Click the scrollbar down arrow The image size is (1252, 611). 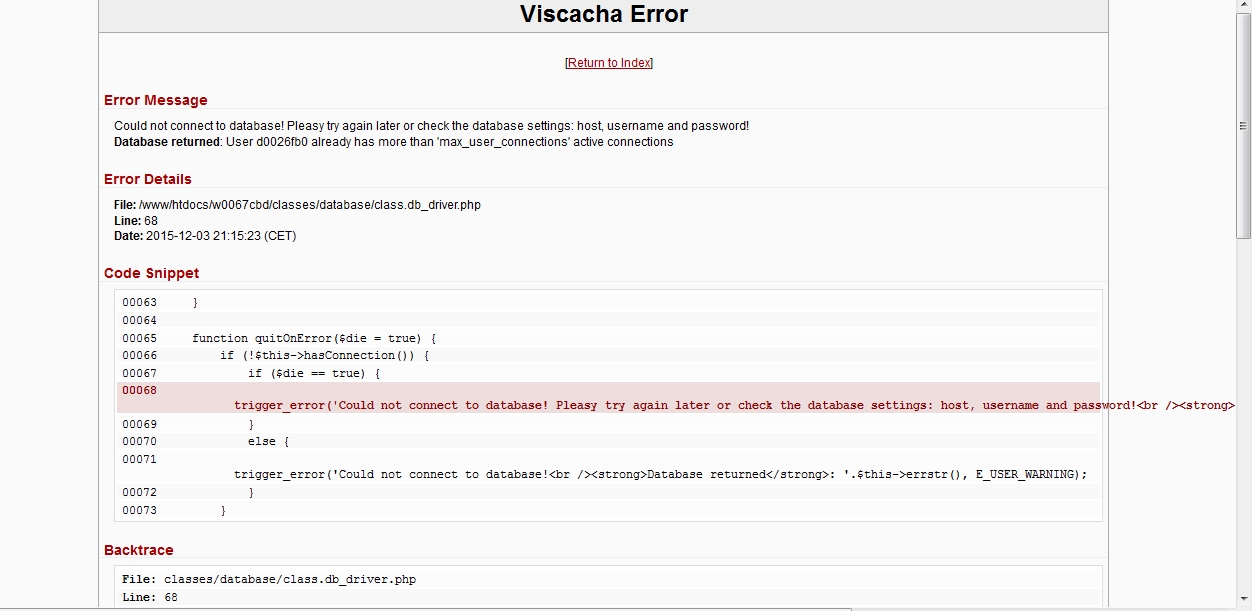point(1243,601)
